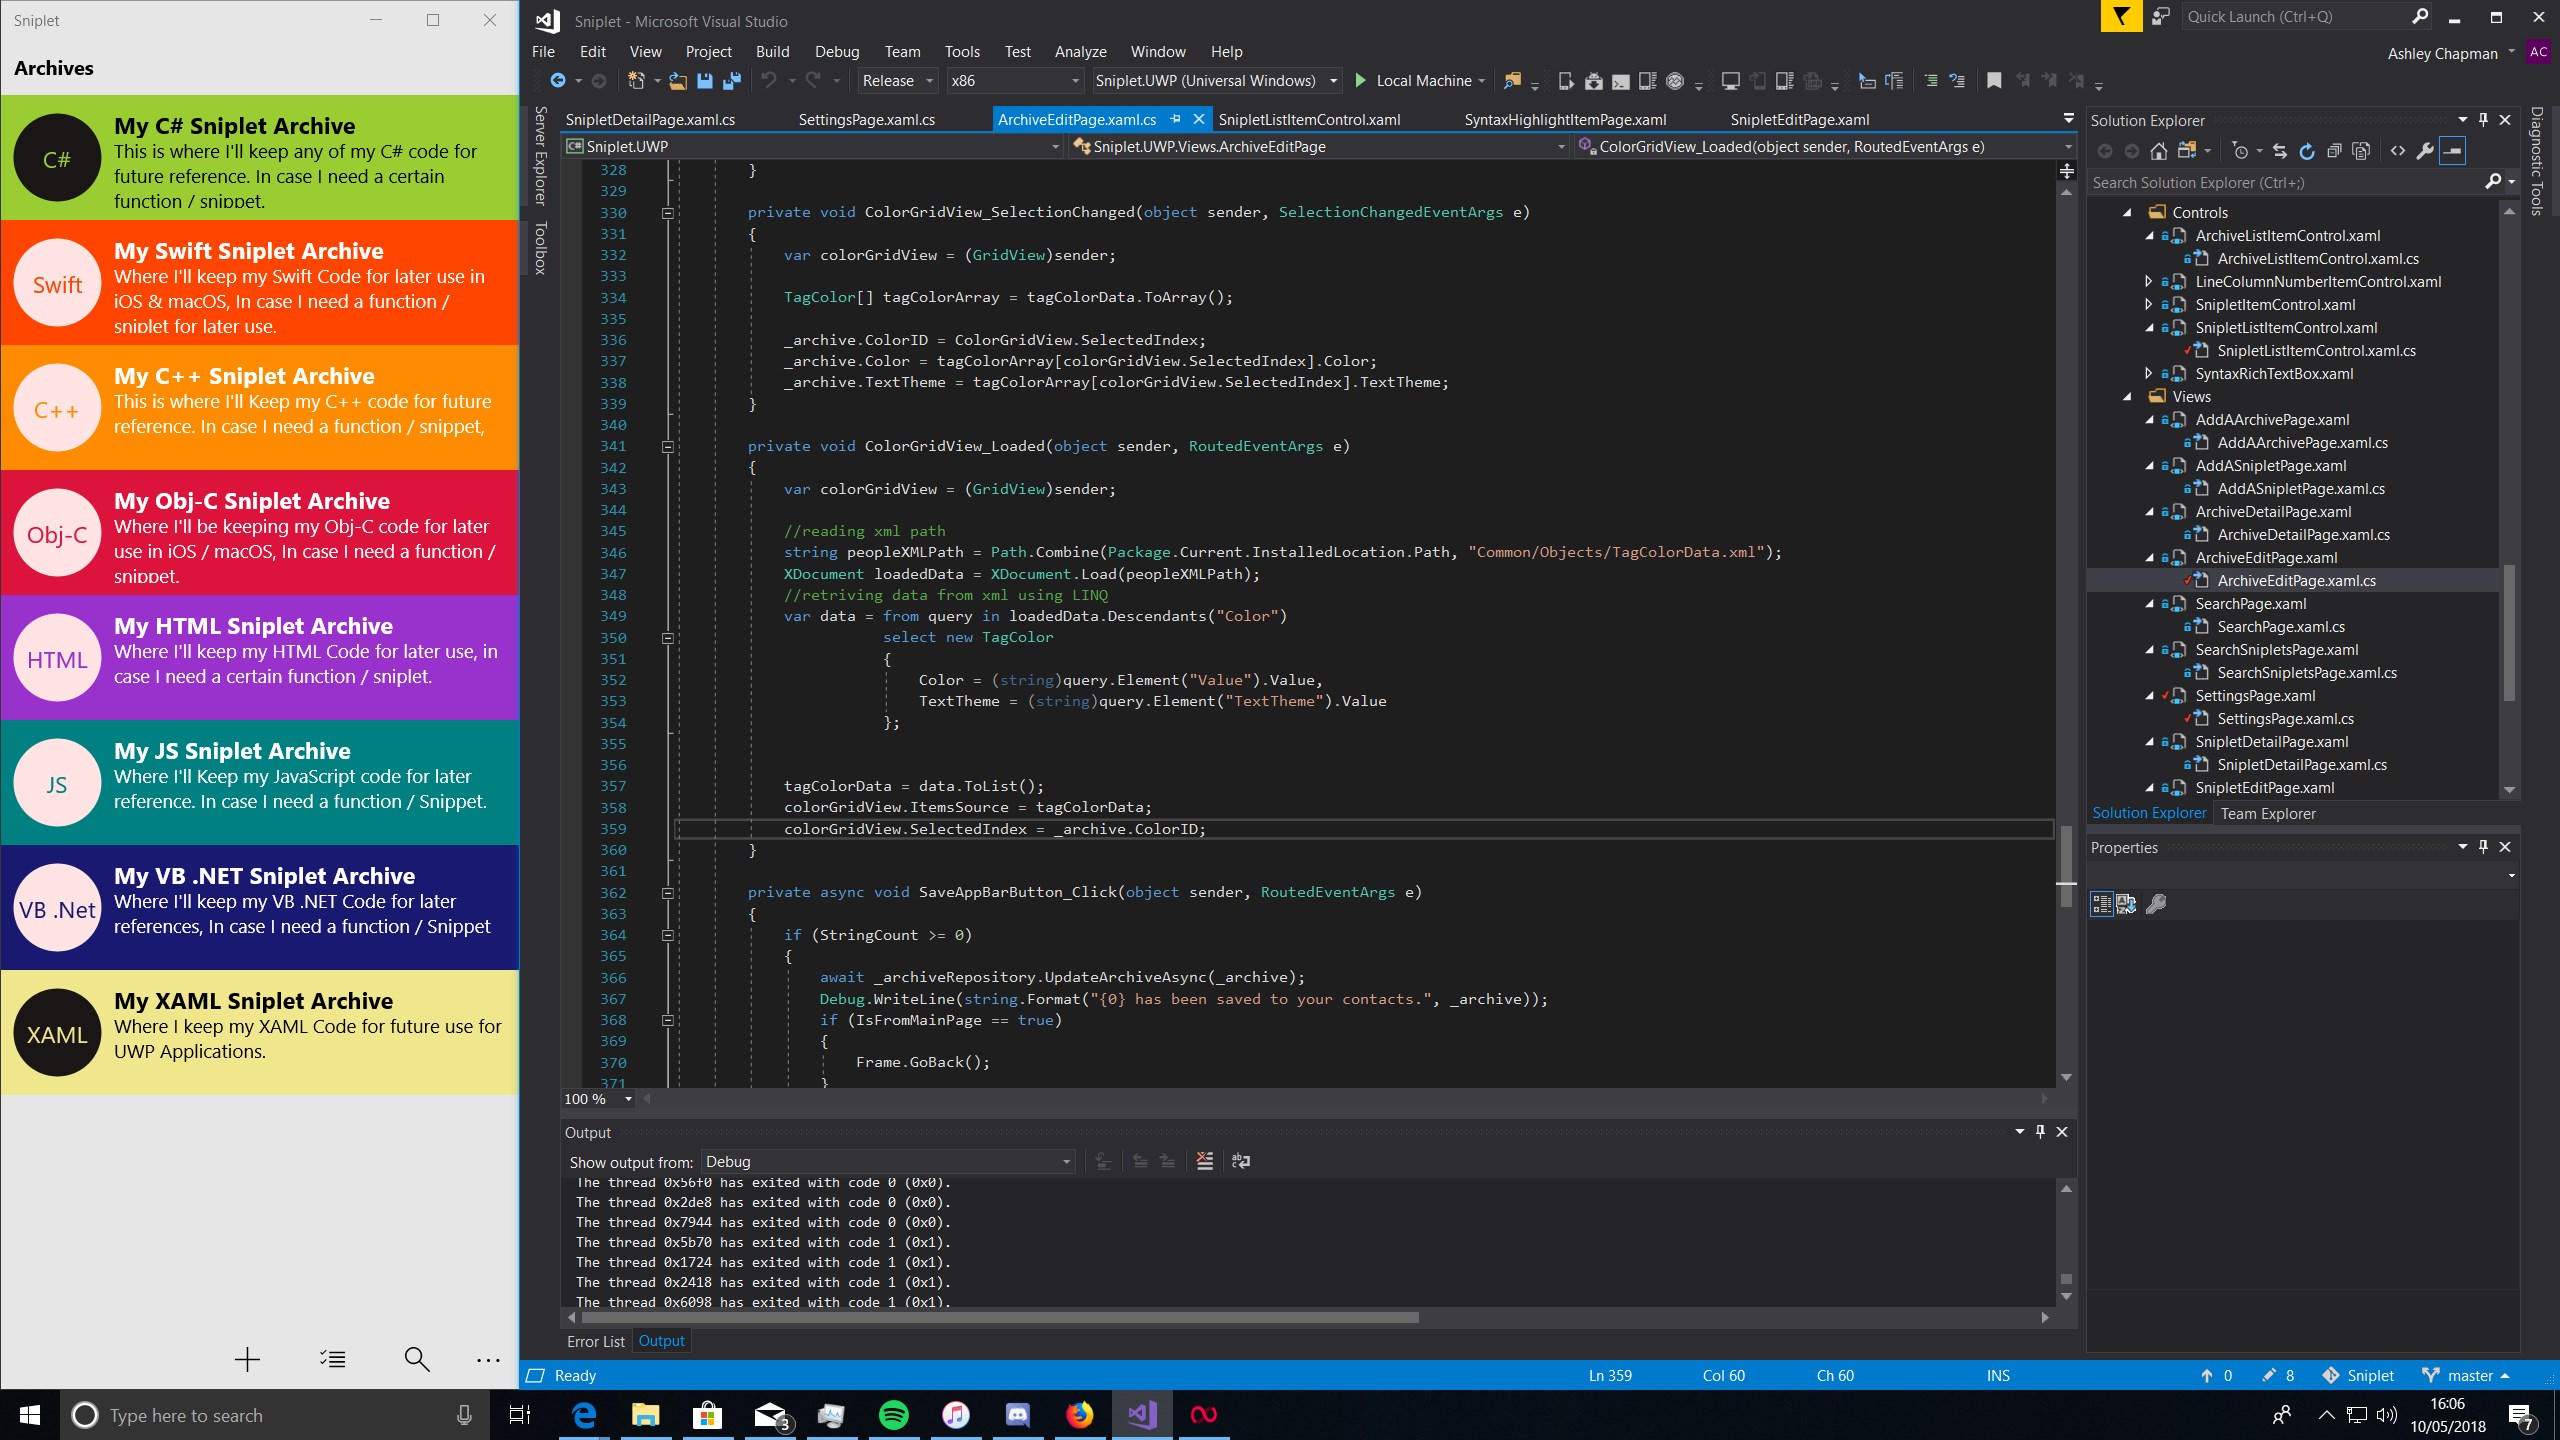This screenshot has width=2560, height=1440.
Task: Click the Refresh icon in Solution Explorer
Action: (2307, 151)
